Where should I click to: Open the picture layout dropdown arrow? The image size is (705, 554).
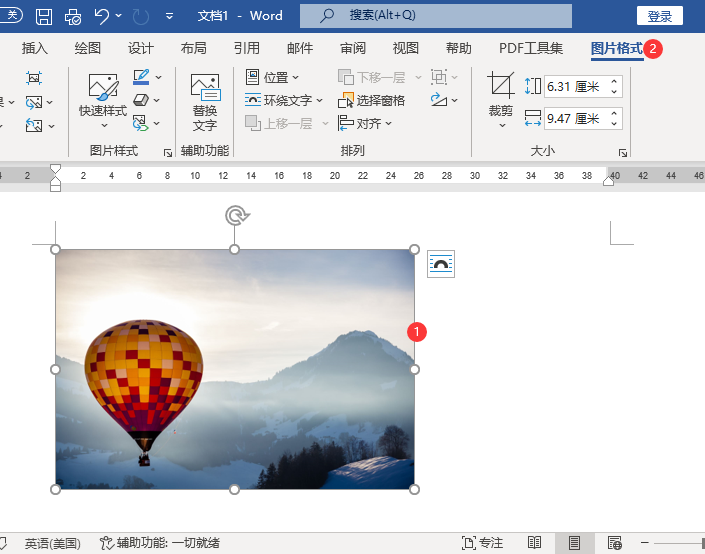156,123
